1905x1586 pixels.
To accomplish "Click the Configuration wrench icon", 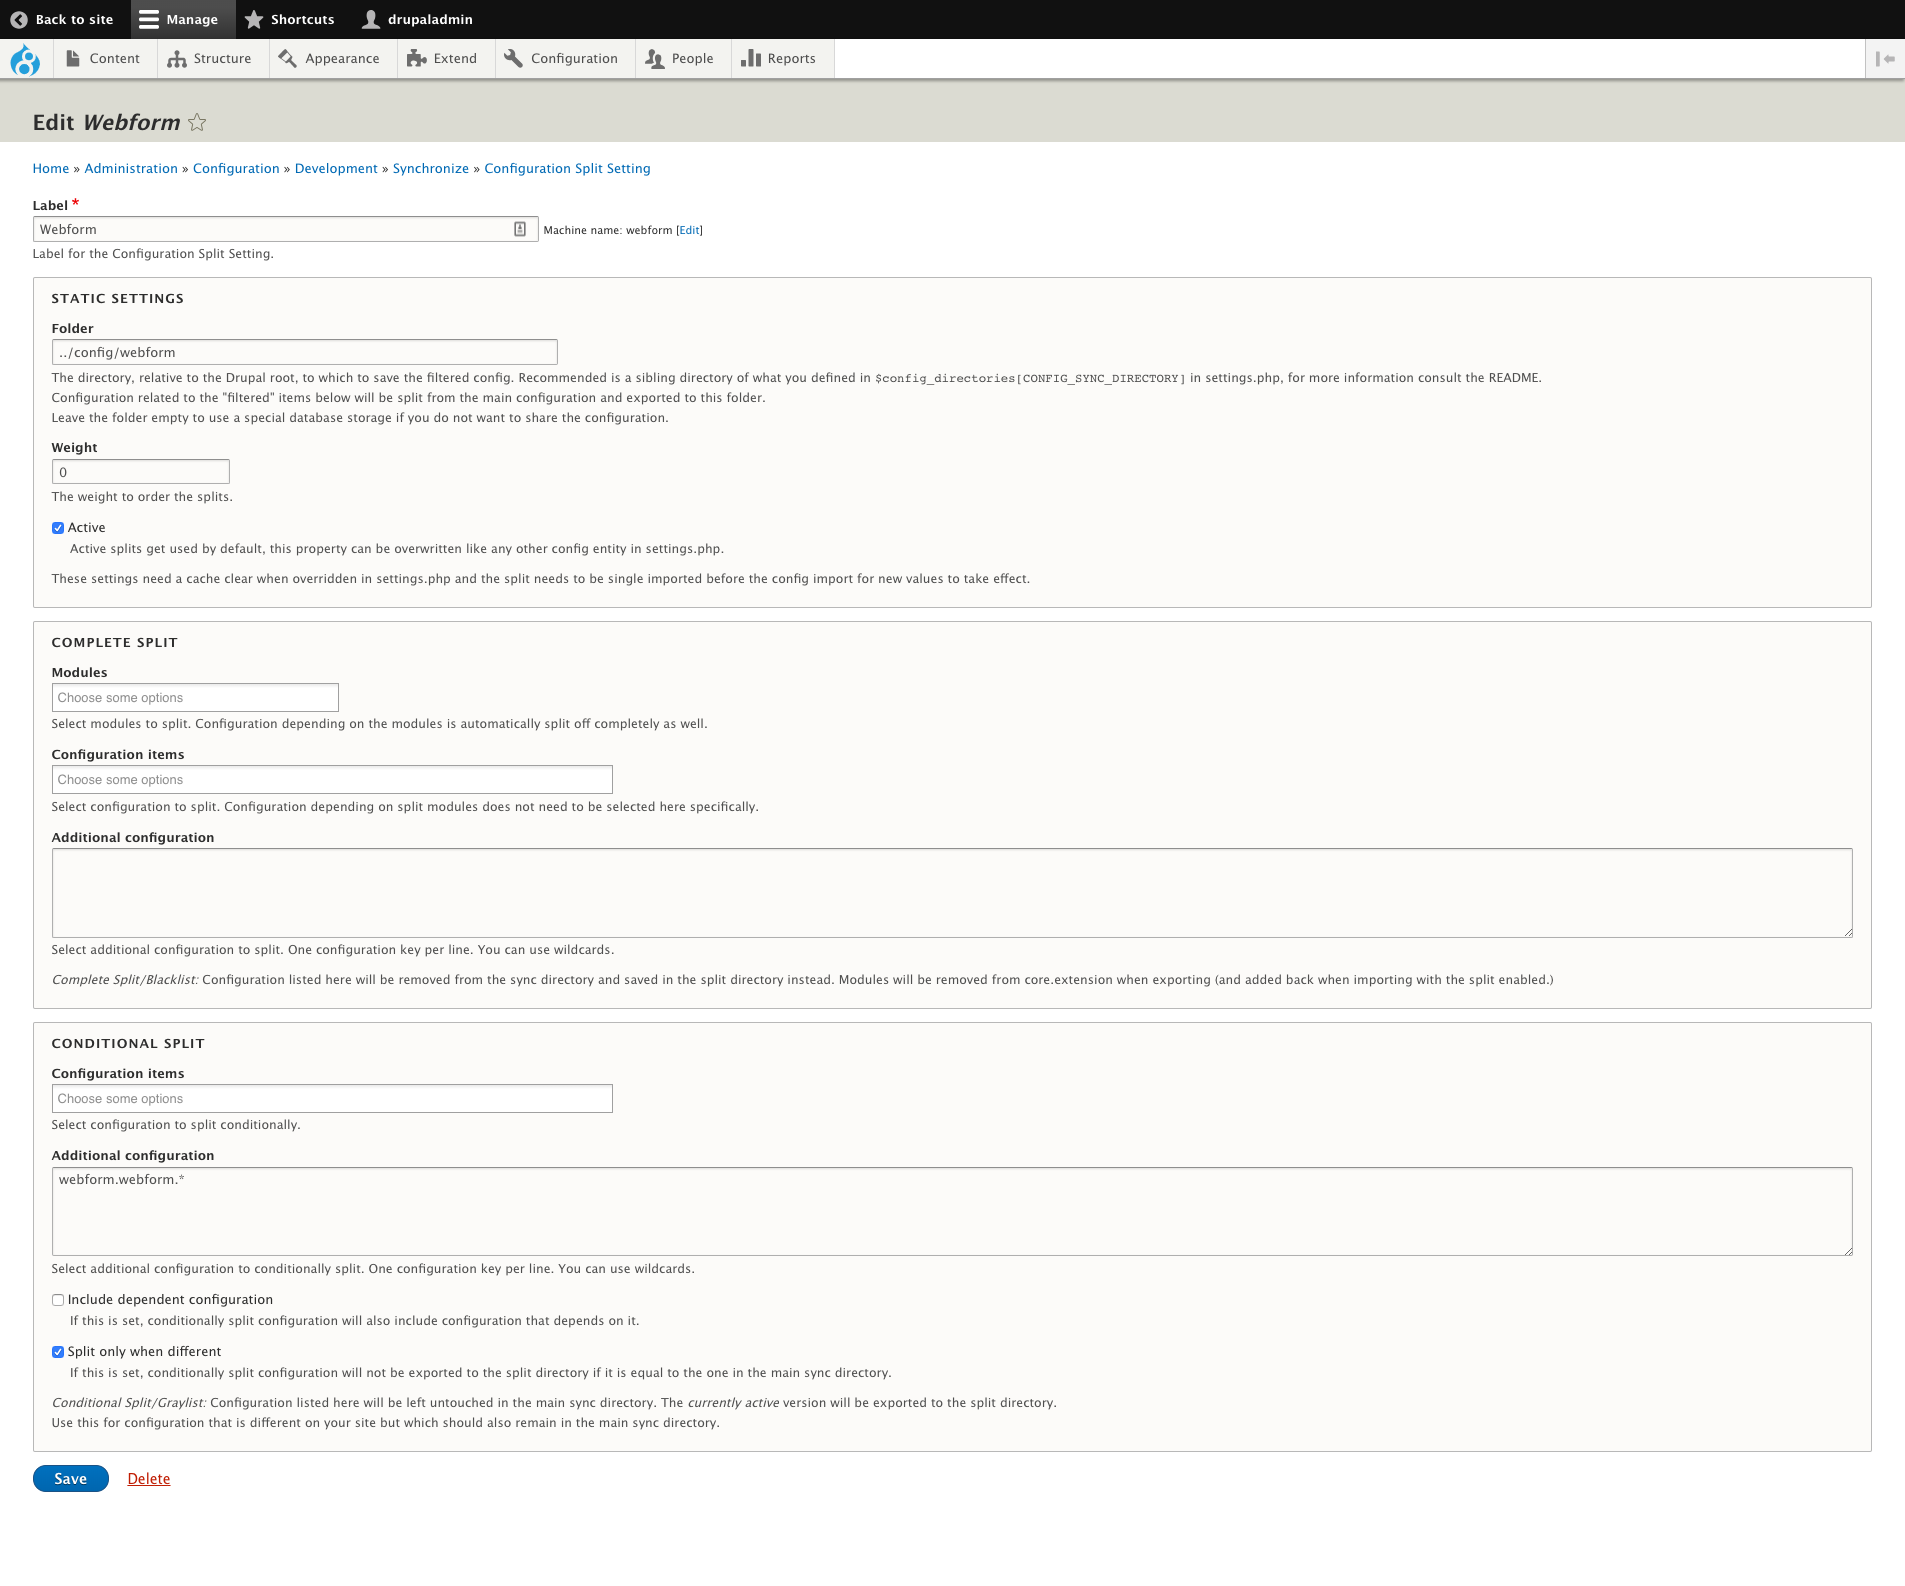I will [513, 58].
